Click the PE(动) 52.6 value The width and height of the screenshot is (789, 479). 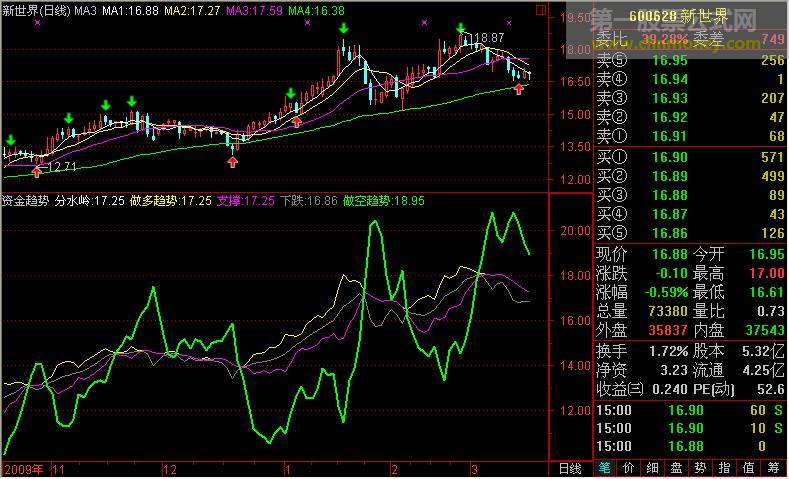[x=773, y=389]
